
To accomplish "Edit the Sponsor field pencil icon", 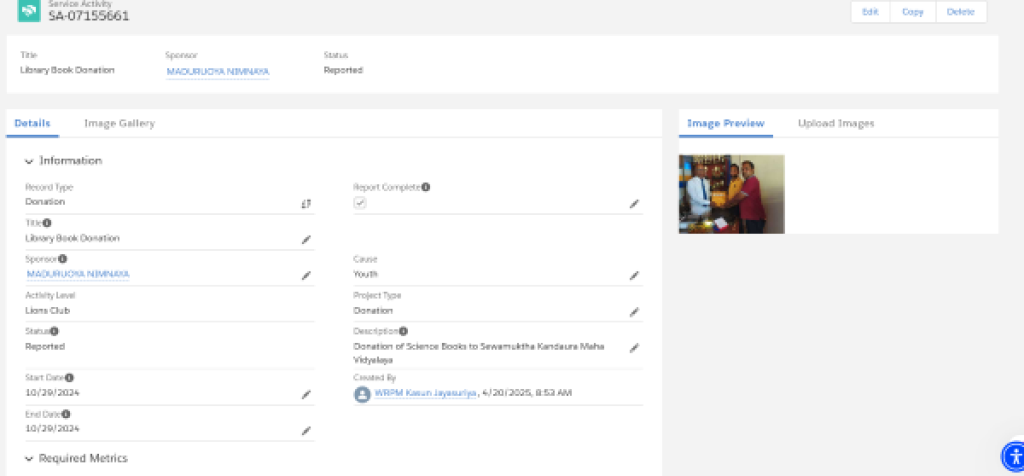I will (306, 276).
